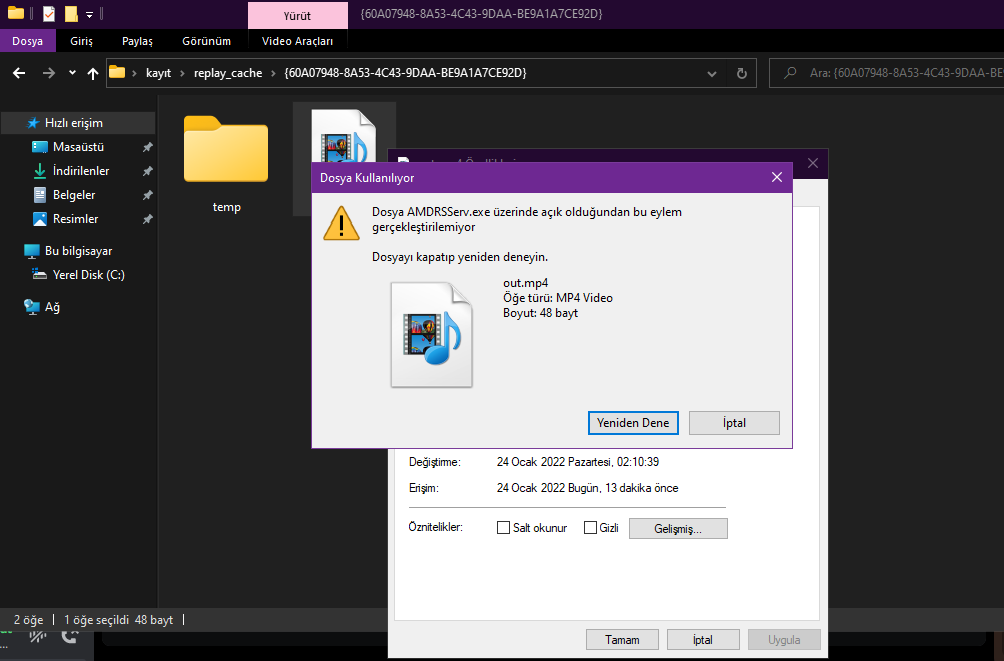Click Tamam in the properties window
The height and width of the screenshot is (661, 1004).
(622, 639)
